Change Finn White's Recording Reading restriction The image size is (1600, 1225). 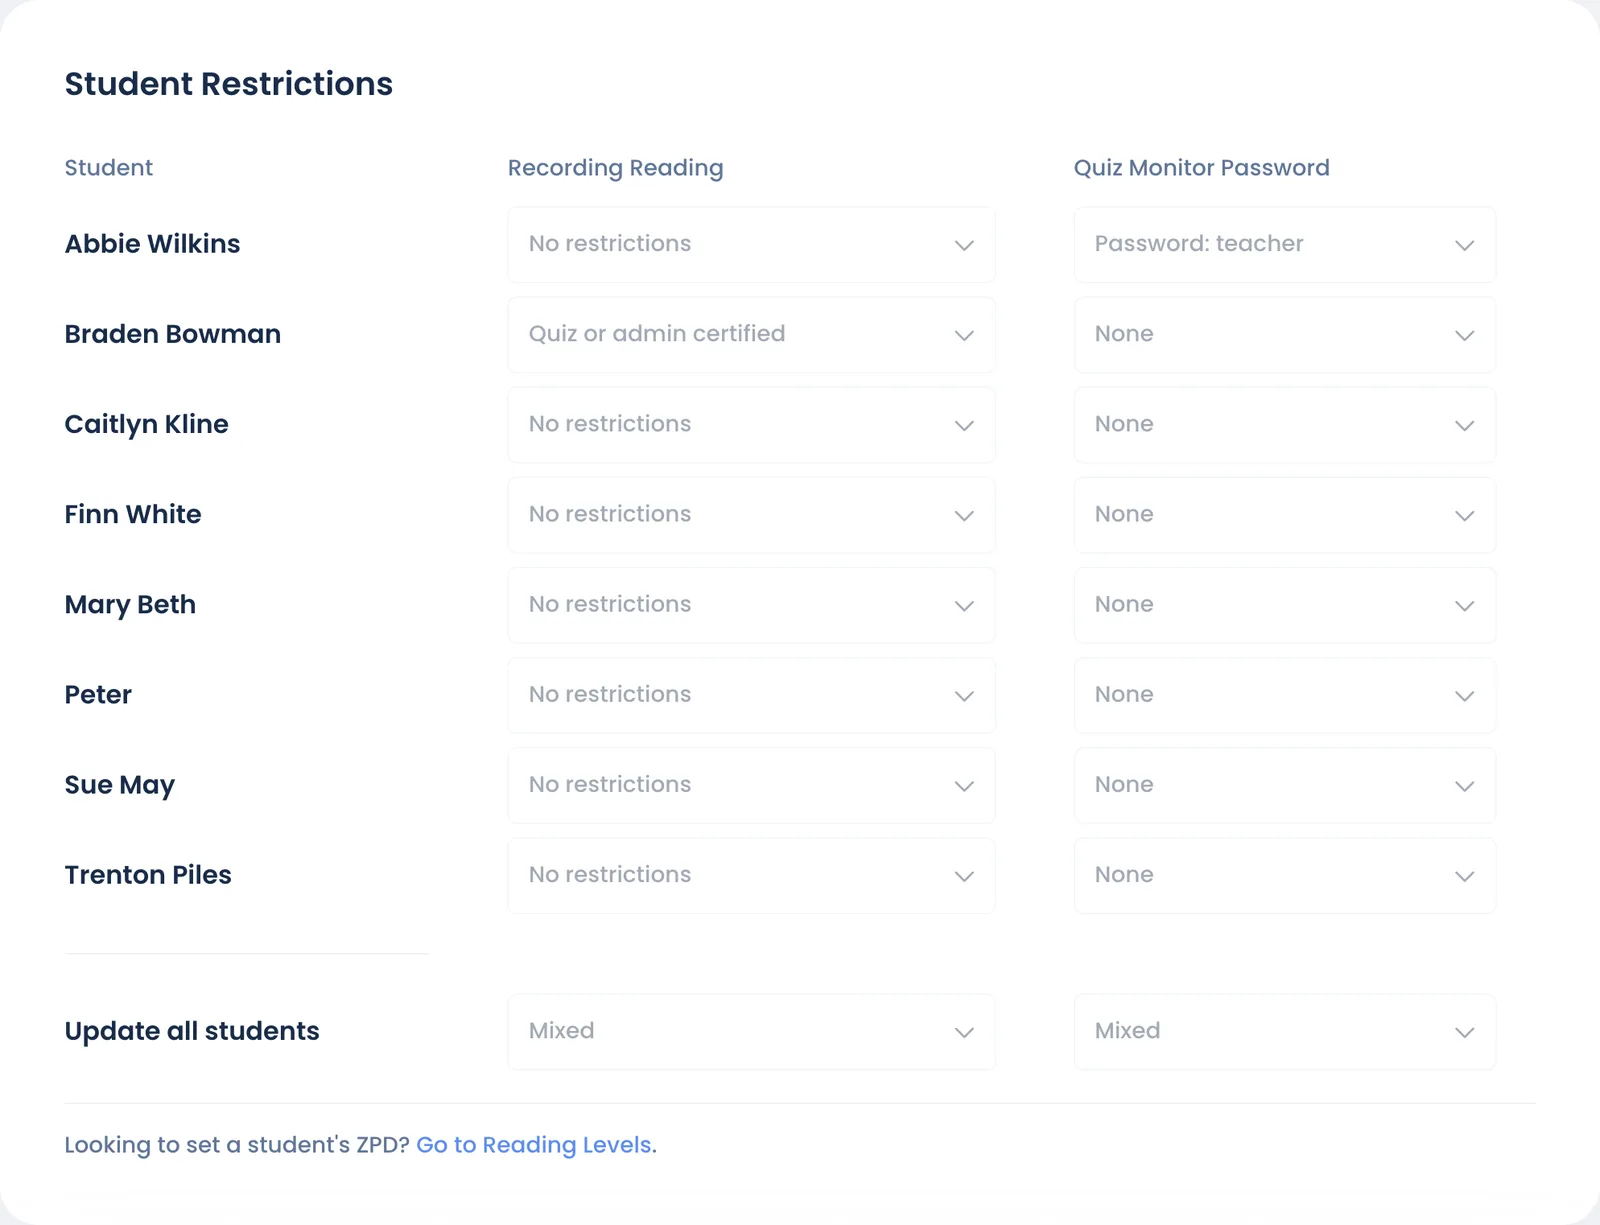(751, 515)
